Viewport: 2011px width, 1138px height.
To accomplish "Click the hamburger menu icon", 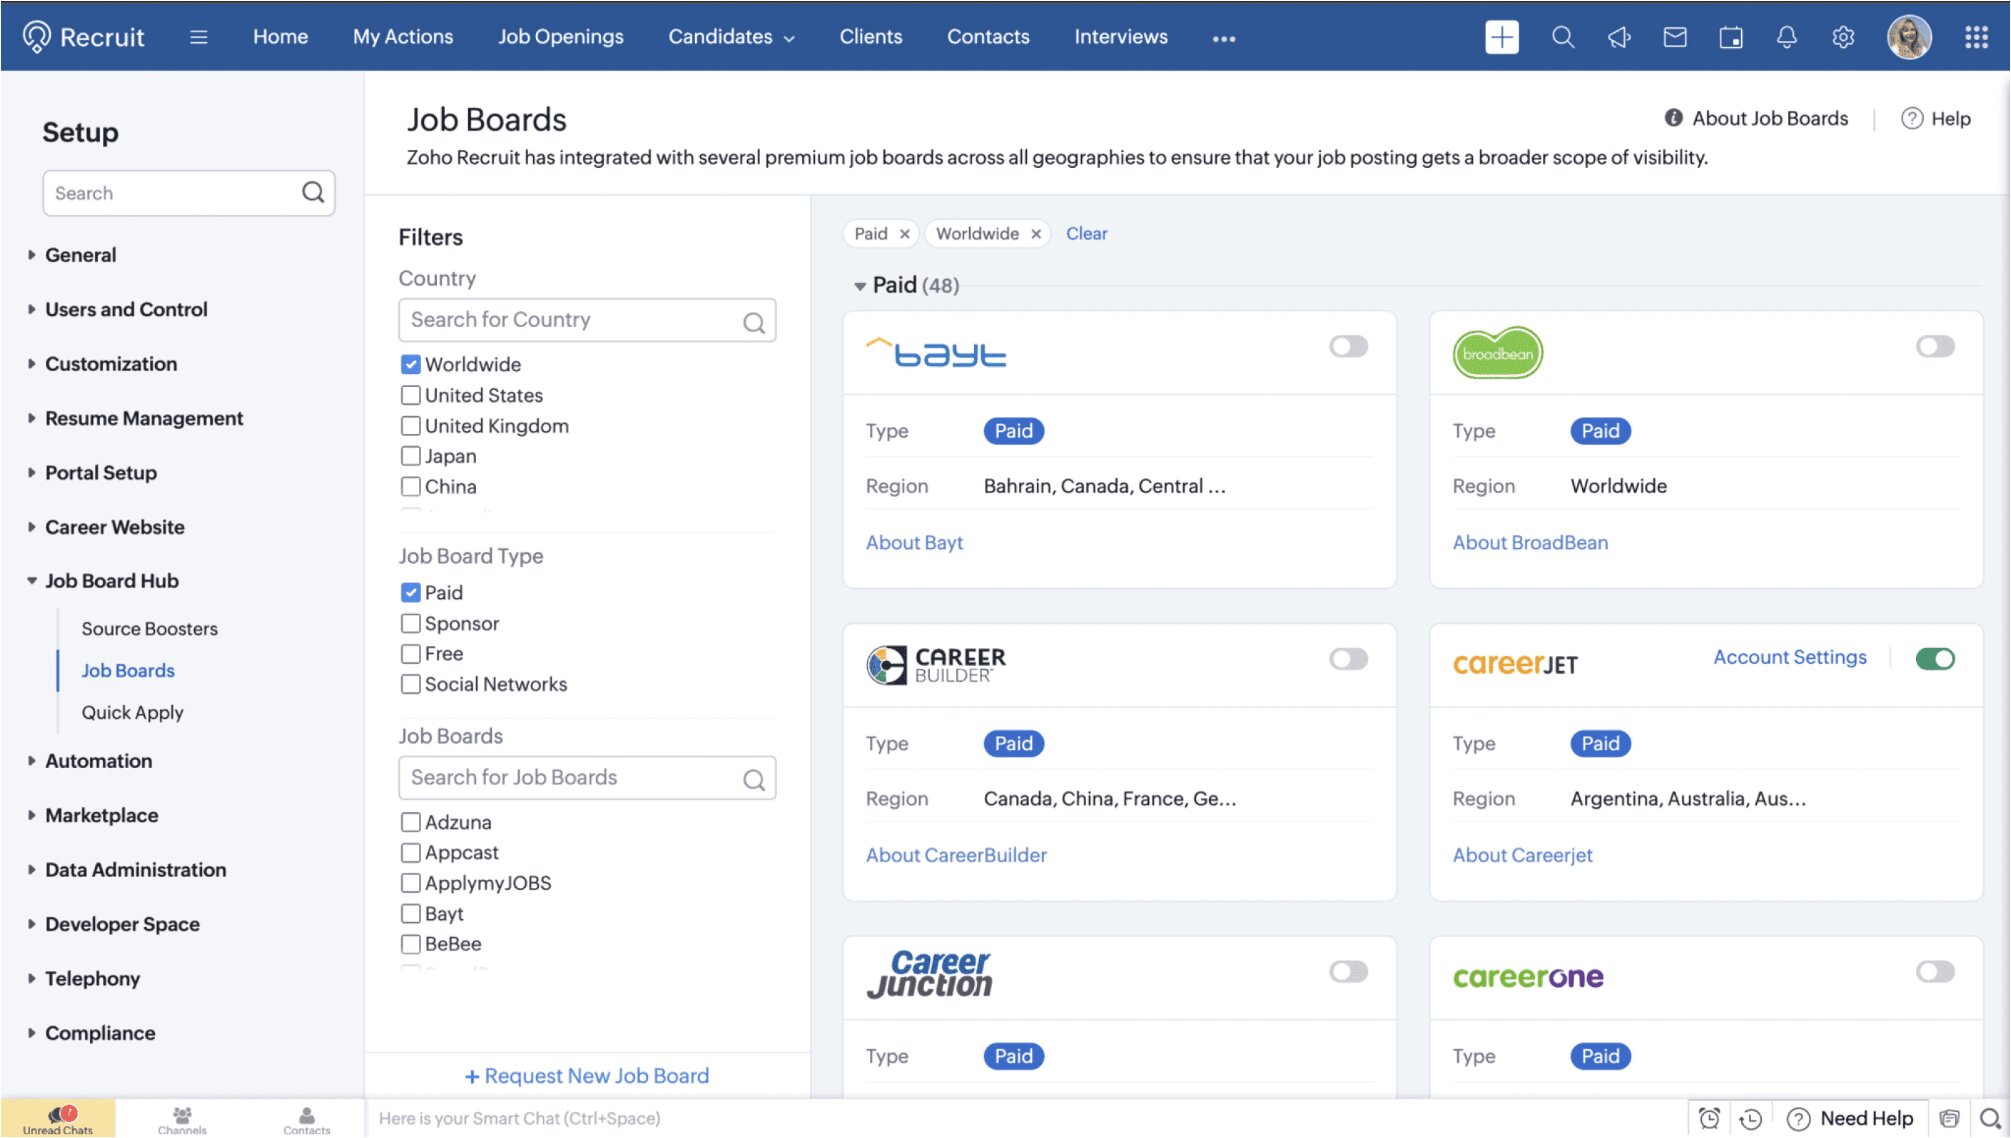I will [198, 37].
